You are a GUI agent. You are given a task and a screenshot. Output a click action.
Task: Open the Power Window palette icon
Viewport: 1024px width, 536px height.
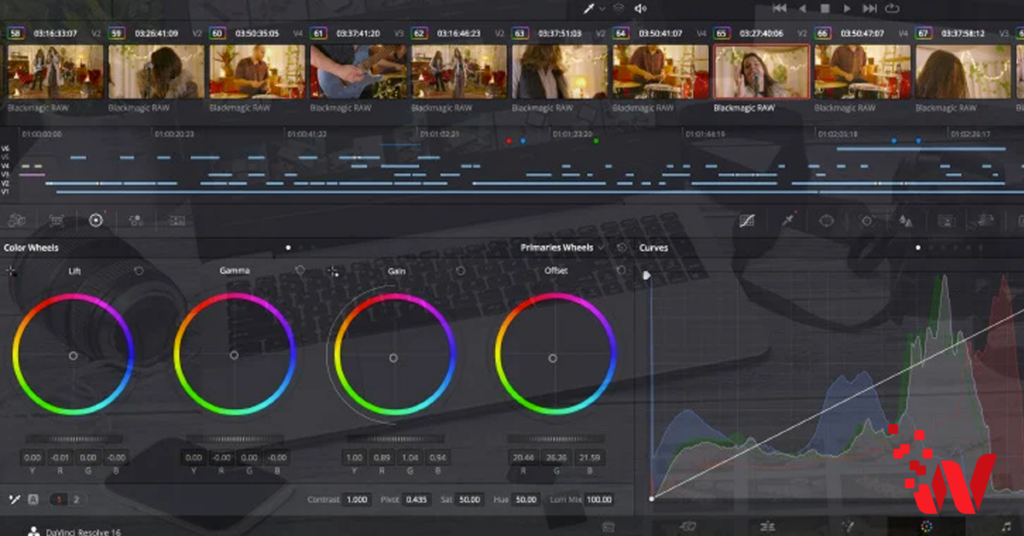[827, 220]
